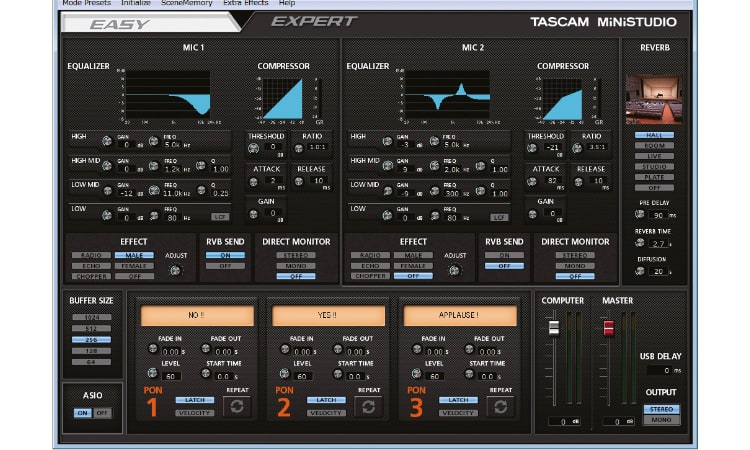Click the USB DELAY value field
This screenshot has height=450, width=750.
click(660, 371)
